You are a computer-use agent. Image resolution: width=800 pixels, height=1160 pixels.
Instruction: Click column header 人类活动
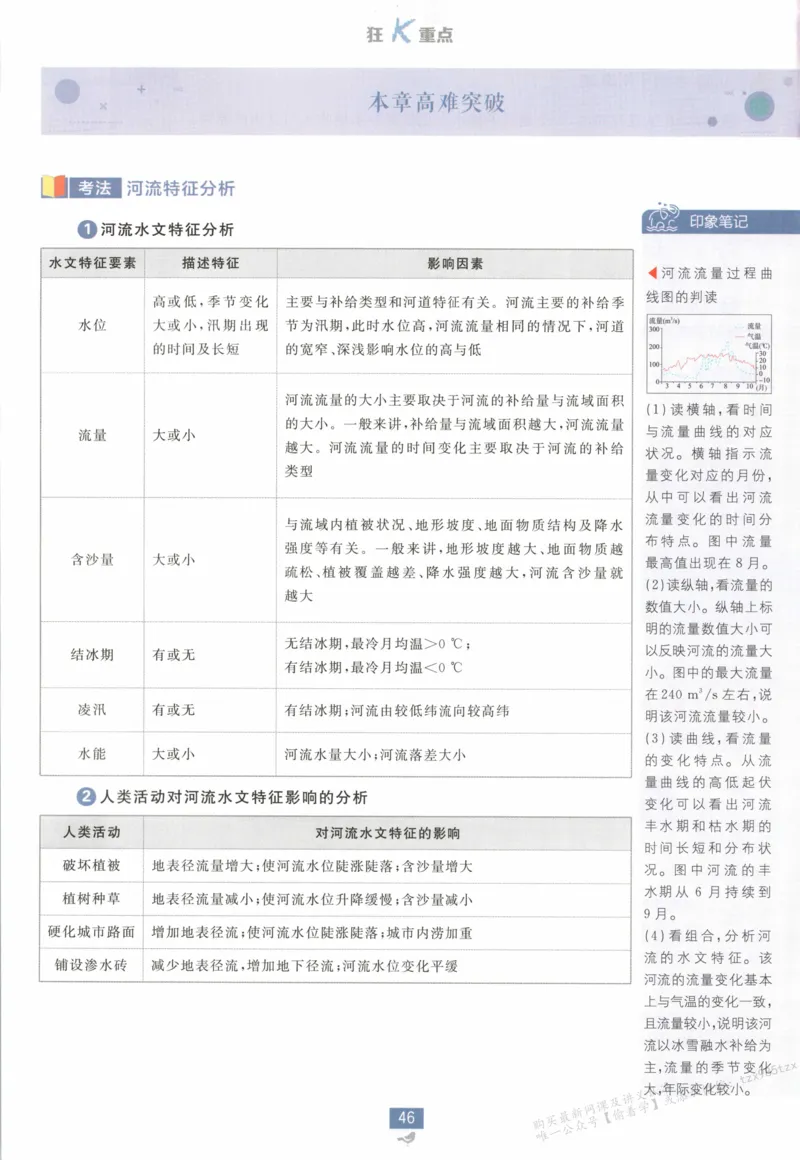pyautogui.click(x=92, y=832)
